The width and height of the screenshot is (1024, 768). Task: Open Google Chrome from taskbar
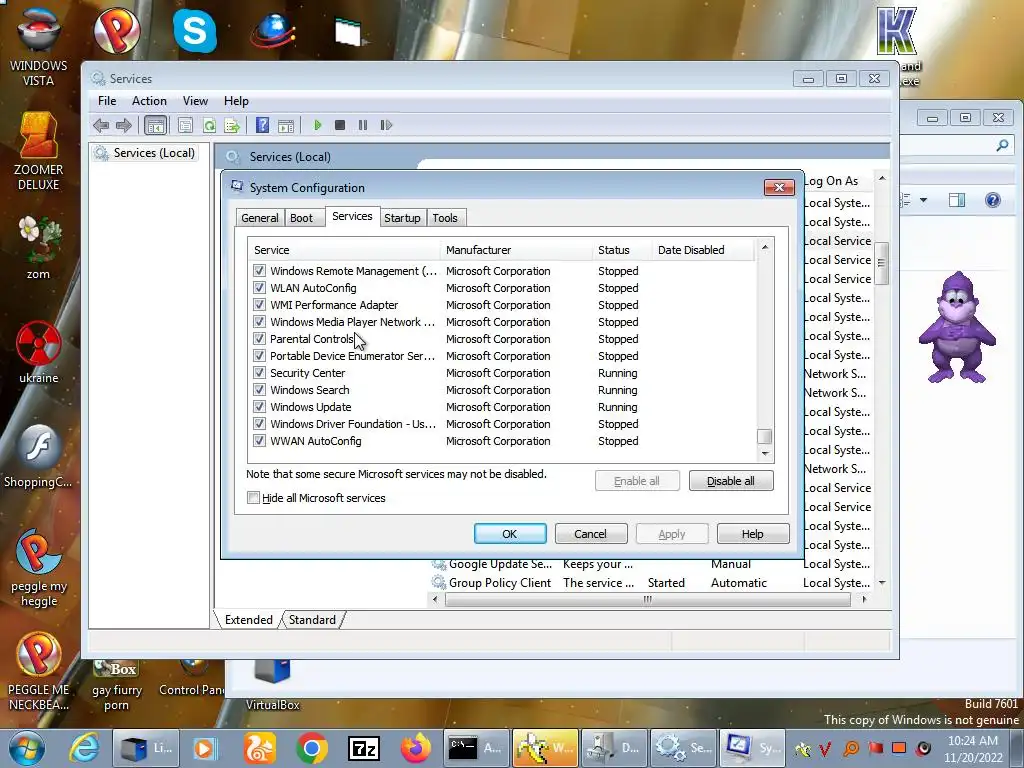(x=312, y=748)
